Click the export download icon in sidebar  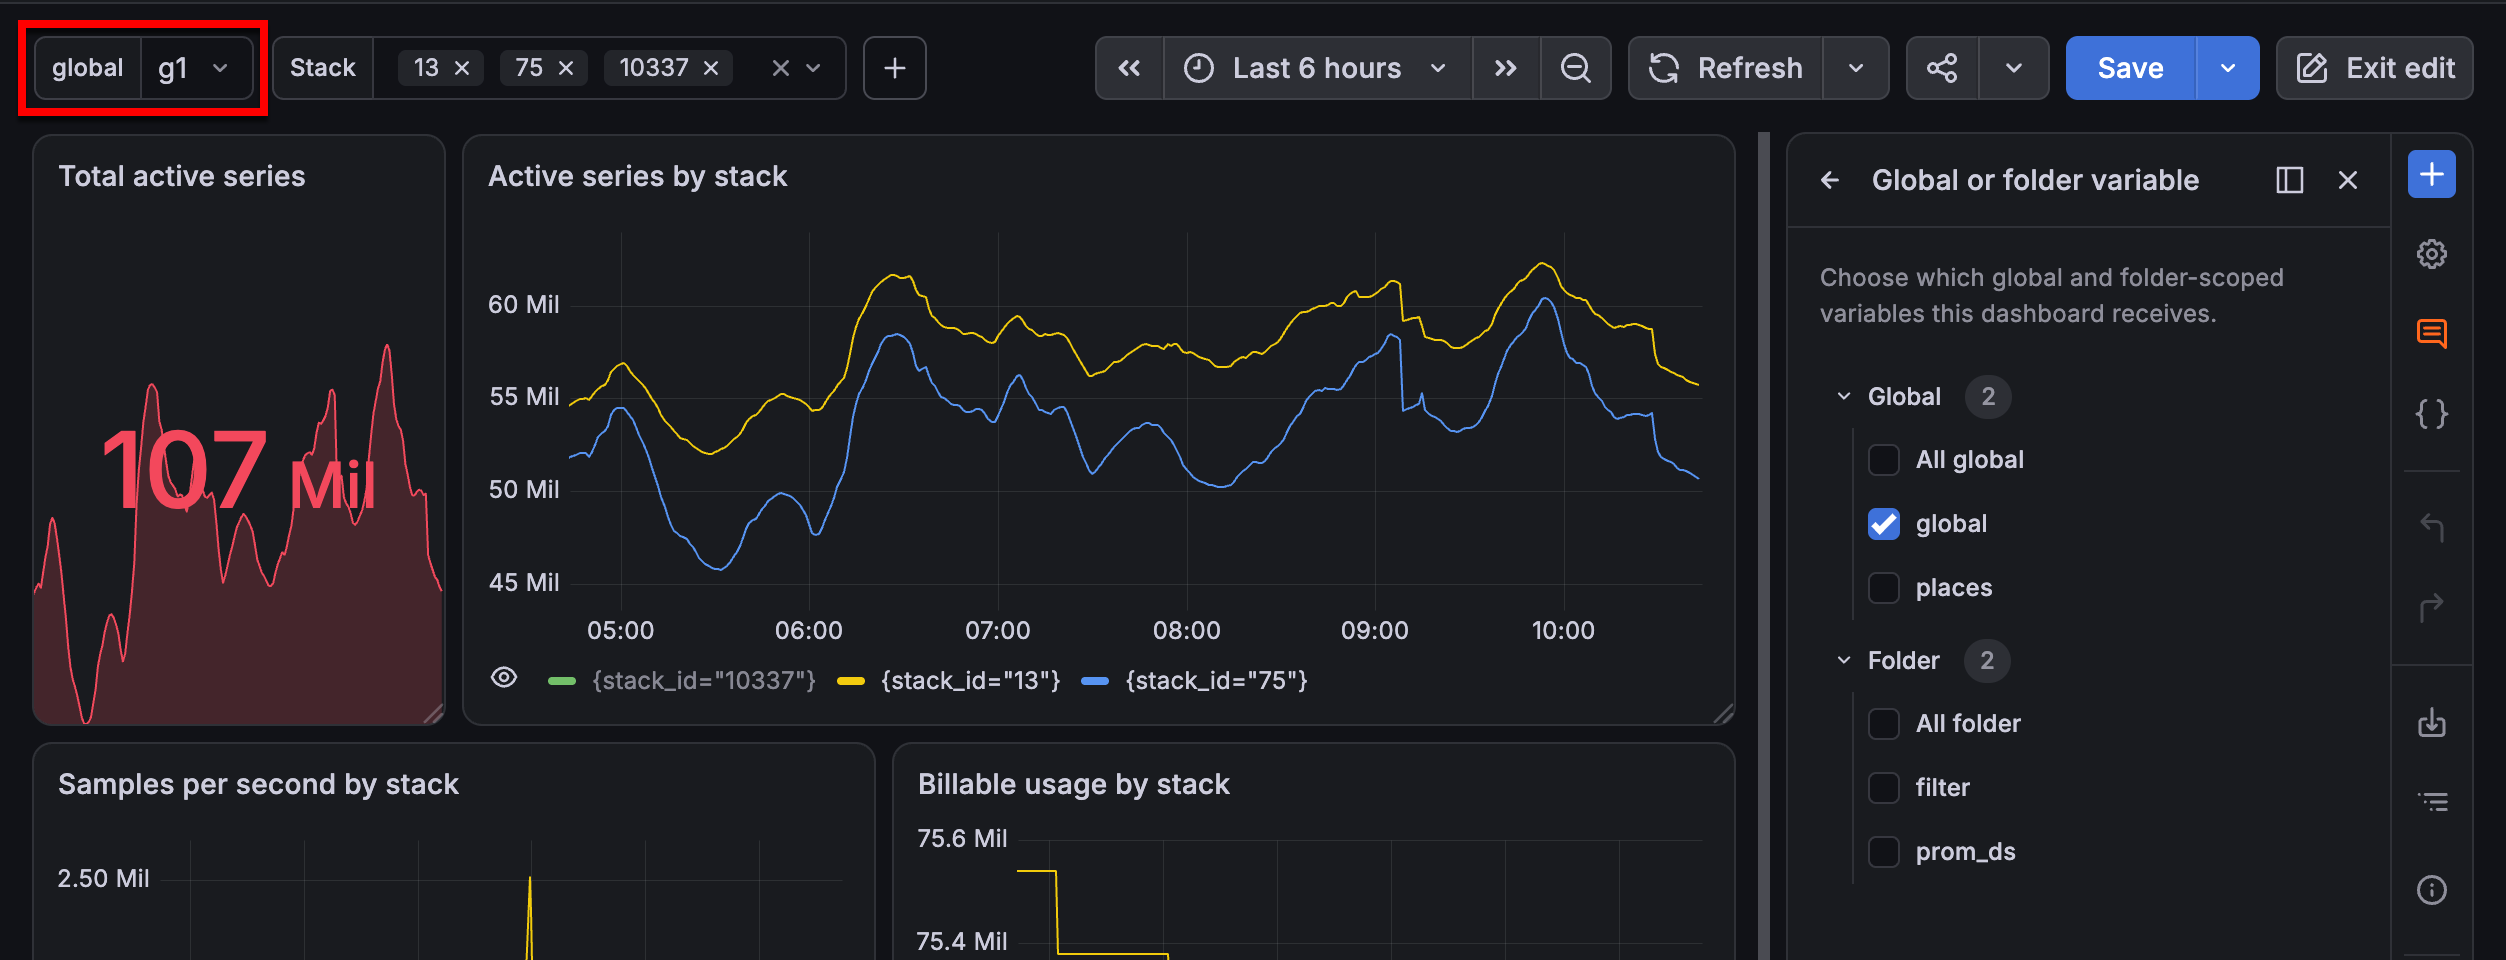coord(2432,722)
